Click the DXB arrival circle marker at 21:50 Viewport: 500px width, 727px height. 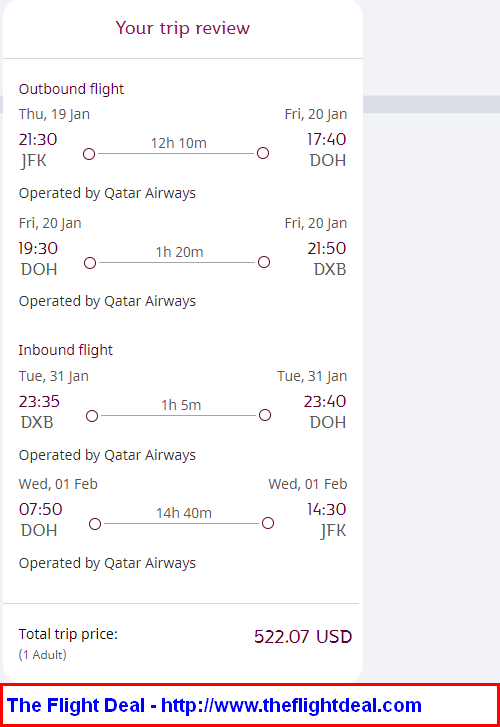(264, 262)
